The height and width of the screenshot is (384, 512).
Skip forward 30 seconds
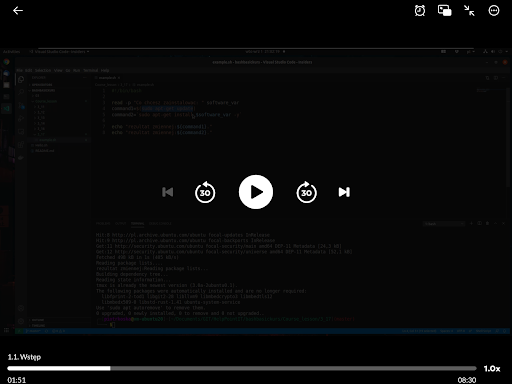(x=306, y=192)
